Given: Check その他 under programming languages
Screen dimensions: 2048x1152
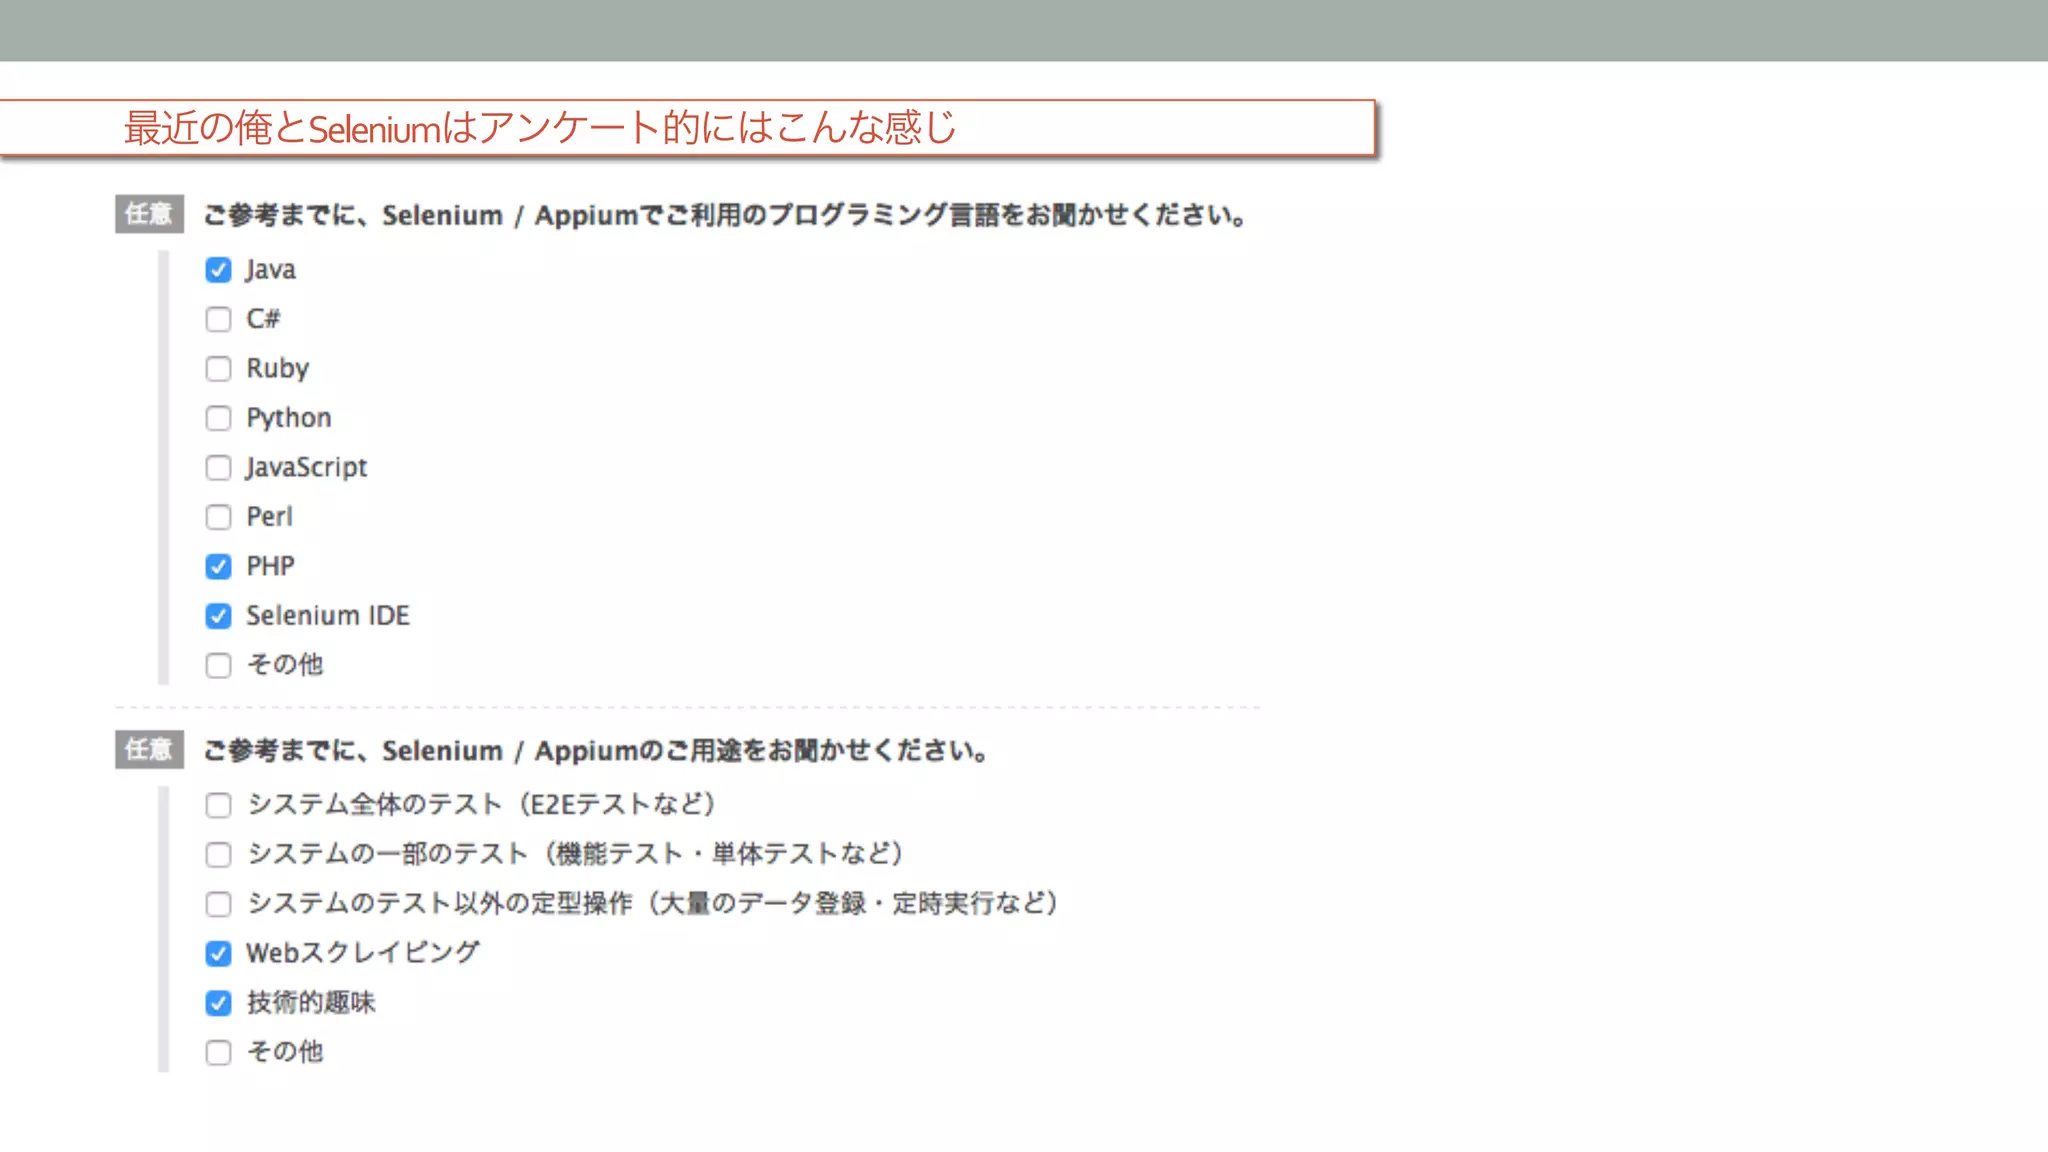Looking at the screenshot, I should point(218,666).
